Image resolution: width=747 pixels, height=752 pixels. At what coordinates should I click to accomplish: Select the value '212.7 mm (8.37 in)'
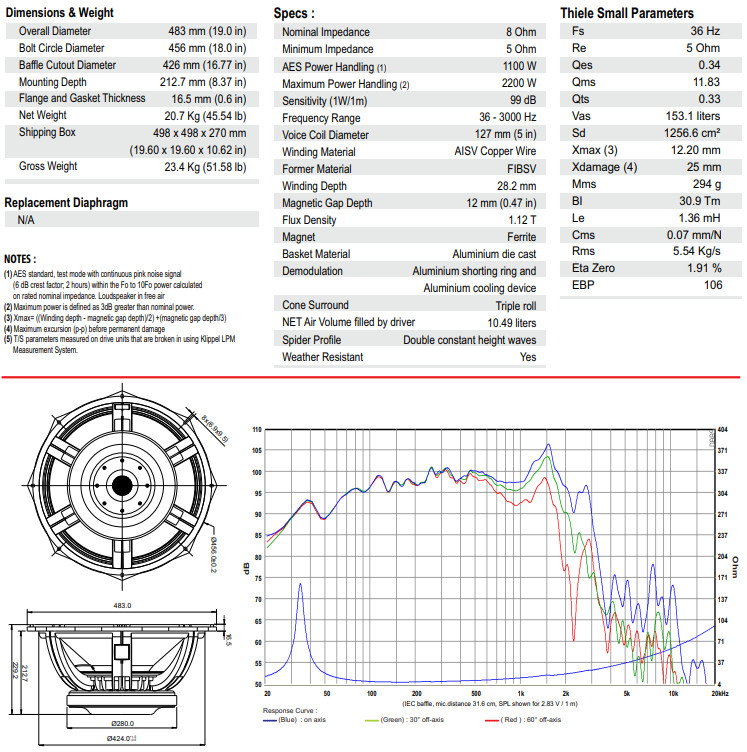pos(203,82)
